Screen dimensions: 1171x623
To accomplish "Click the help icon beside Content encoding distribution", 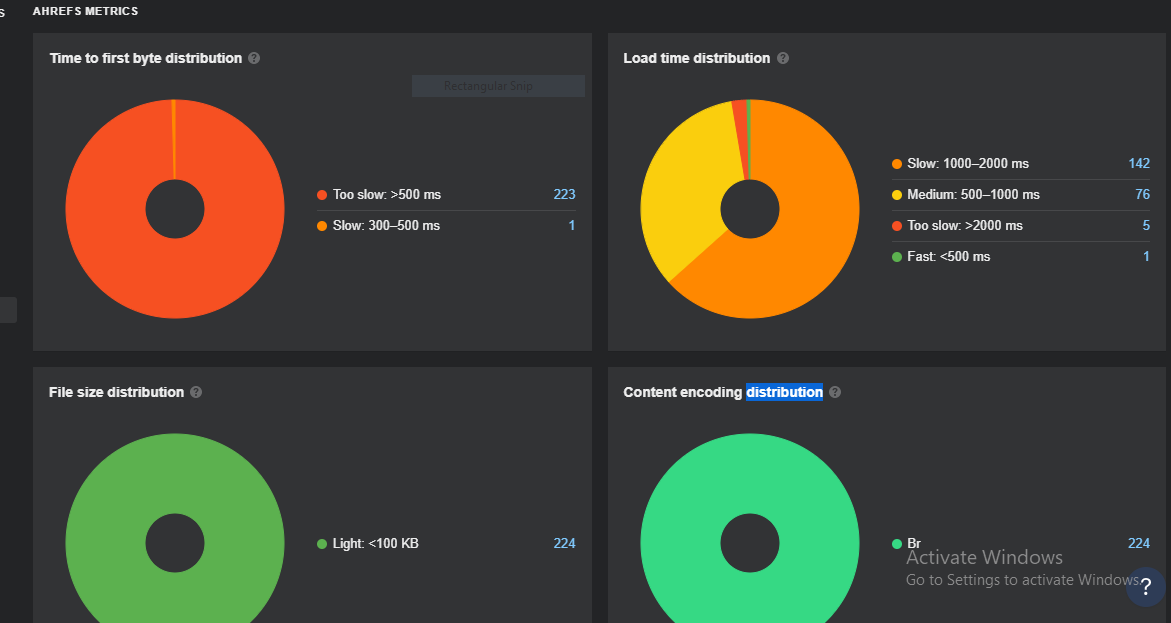I will point(835,392).
